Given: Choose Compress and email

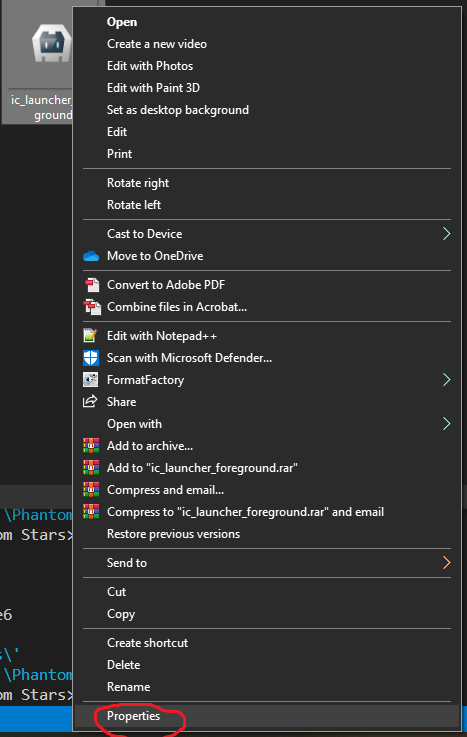Looking at the screenshot, I should (x=165, y=490).
